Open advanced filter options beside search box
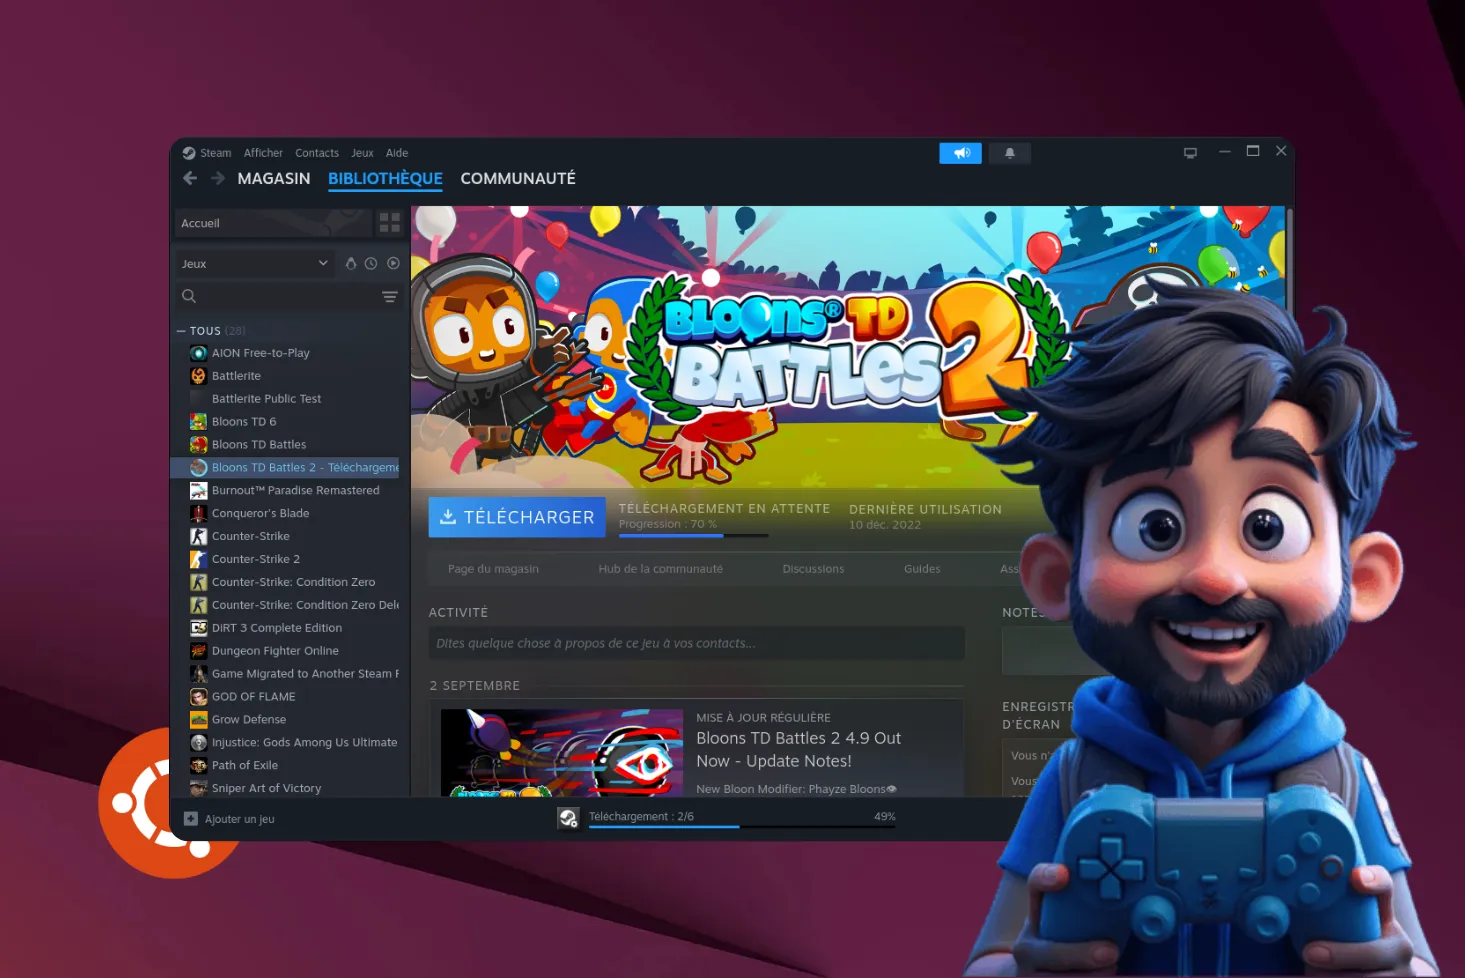Screen dimensions: 1465x978 [390, 296]
